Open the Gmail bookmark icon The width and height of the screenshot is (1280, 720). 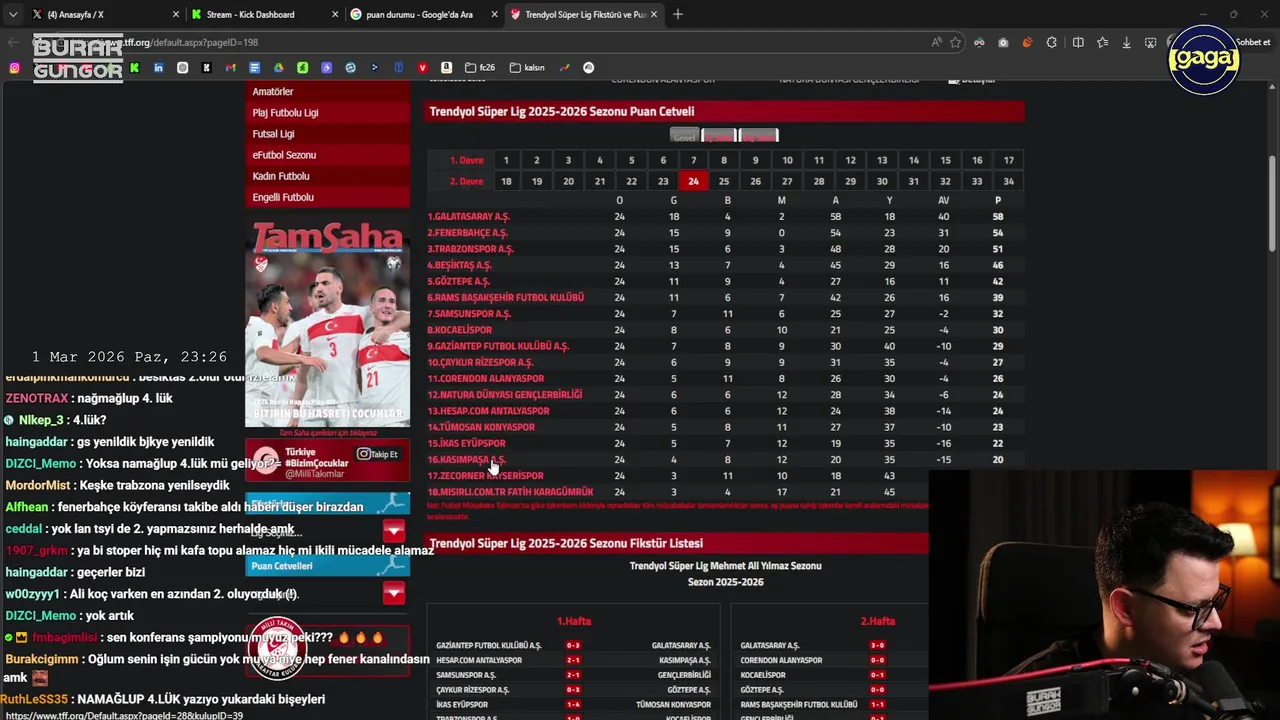point(231,68)
